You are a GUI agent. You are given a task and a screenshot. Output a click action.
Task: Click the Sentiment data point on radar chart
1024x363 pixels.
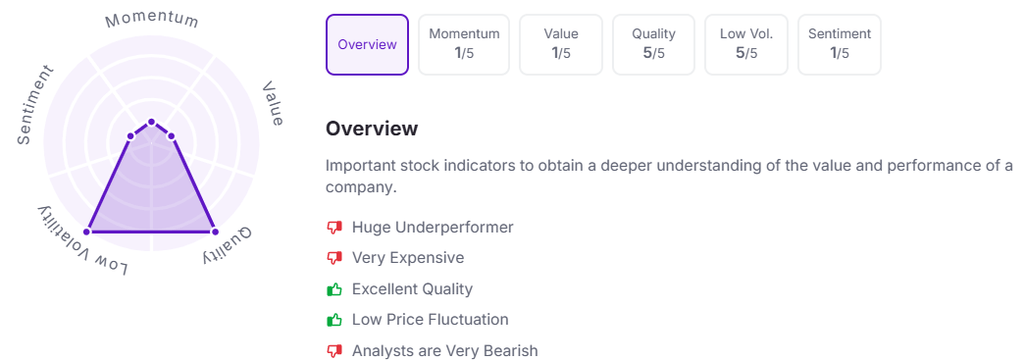point(131,136)
